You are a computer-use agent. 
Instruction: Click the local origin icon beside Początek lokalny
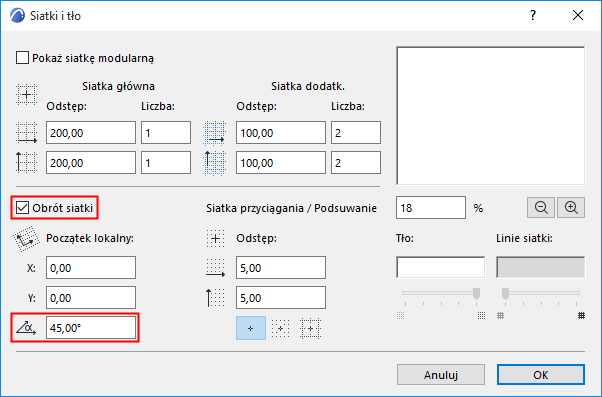(x=26, y=239)
